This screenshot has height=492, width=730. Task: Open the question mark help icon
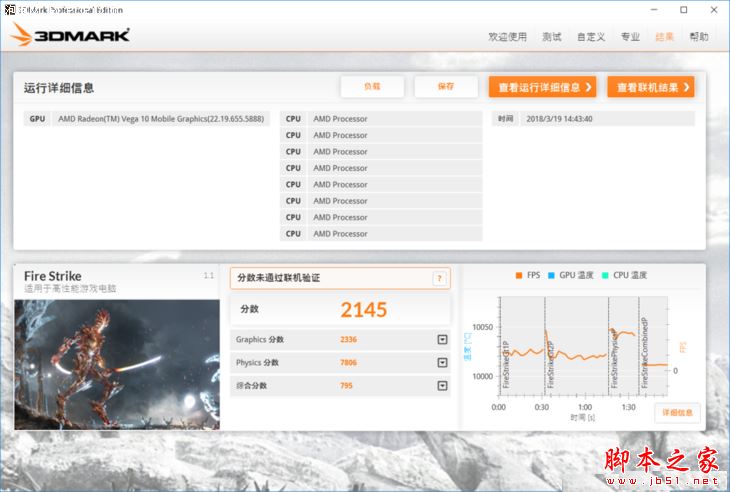439,278
